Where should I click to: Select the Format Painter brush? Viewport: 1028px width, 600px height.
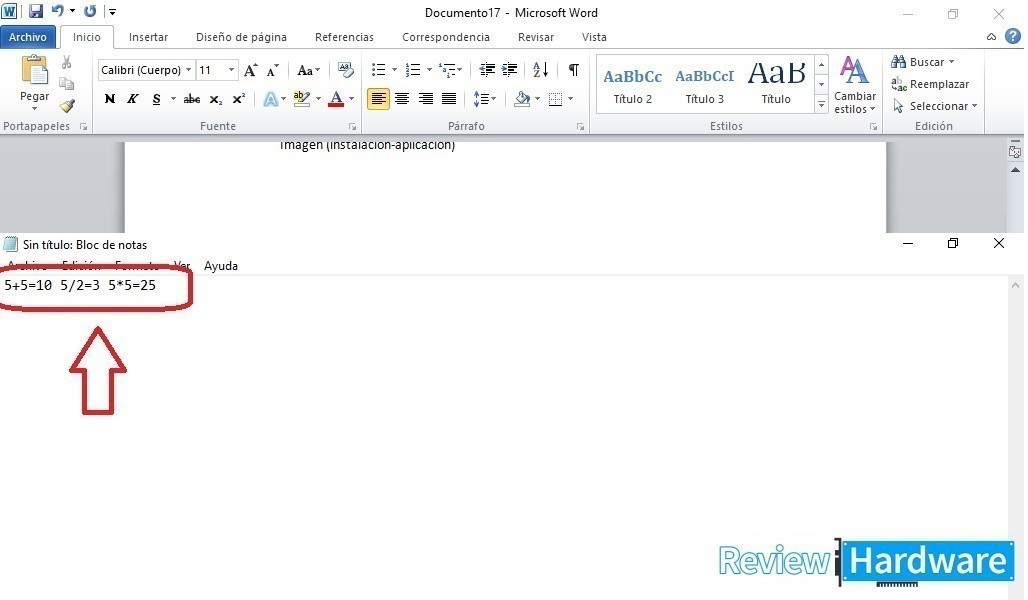coord(66,106)
